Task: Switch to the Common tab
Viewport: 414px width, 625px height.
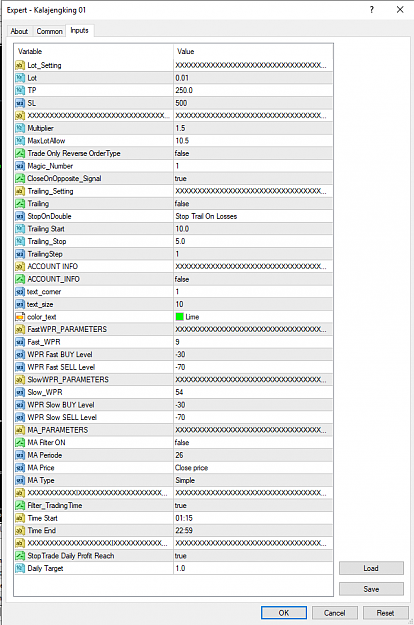Action: (49, 31)
